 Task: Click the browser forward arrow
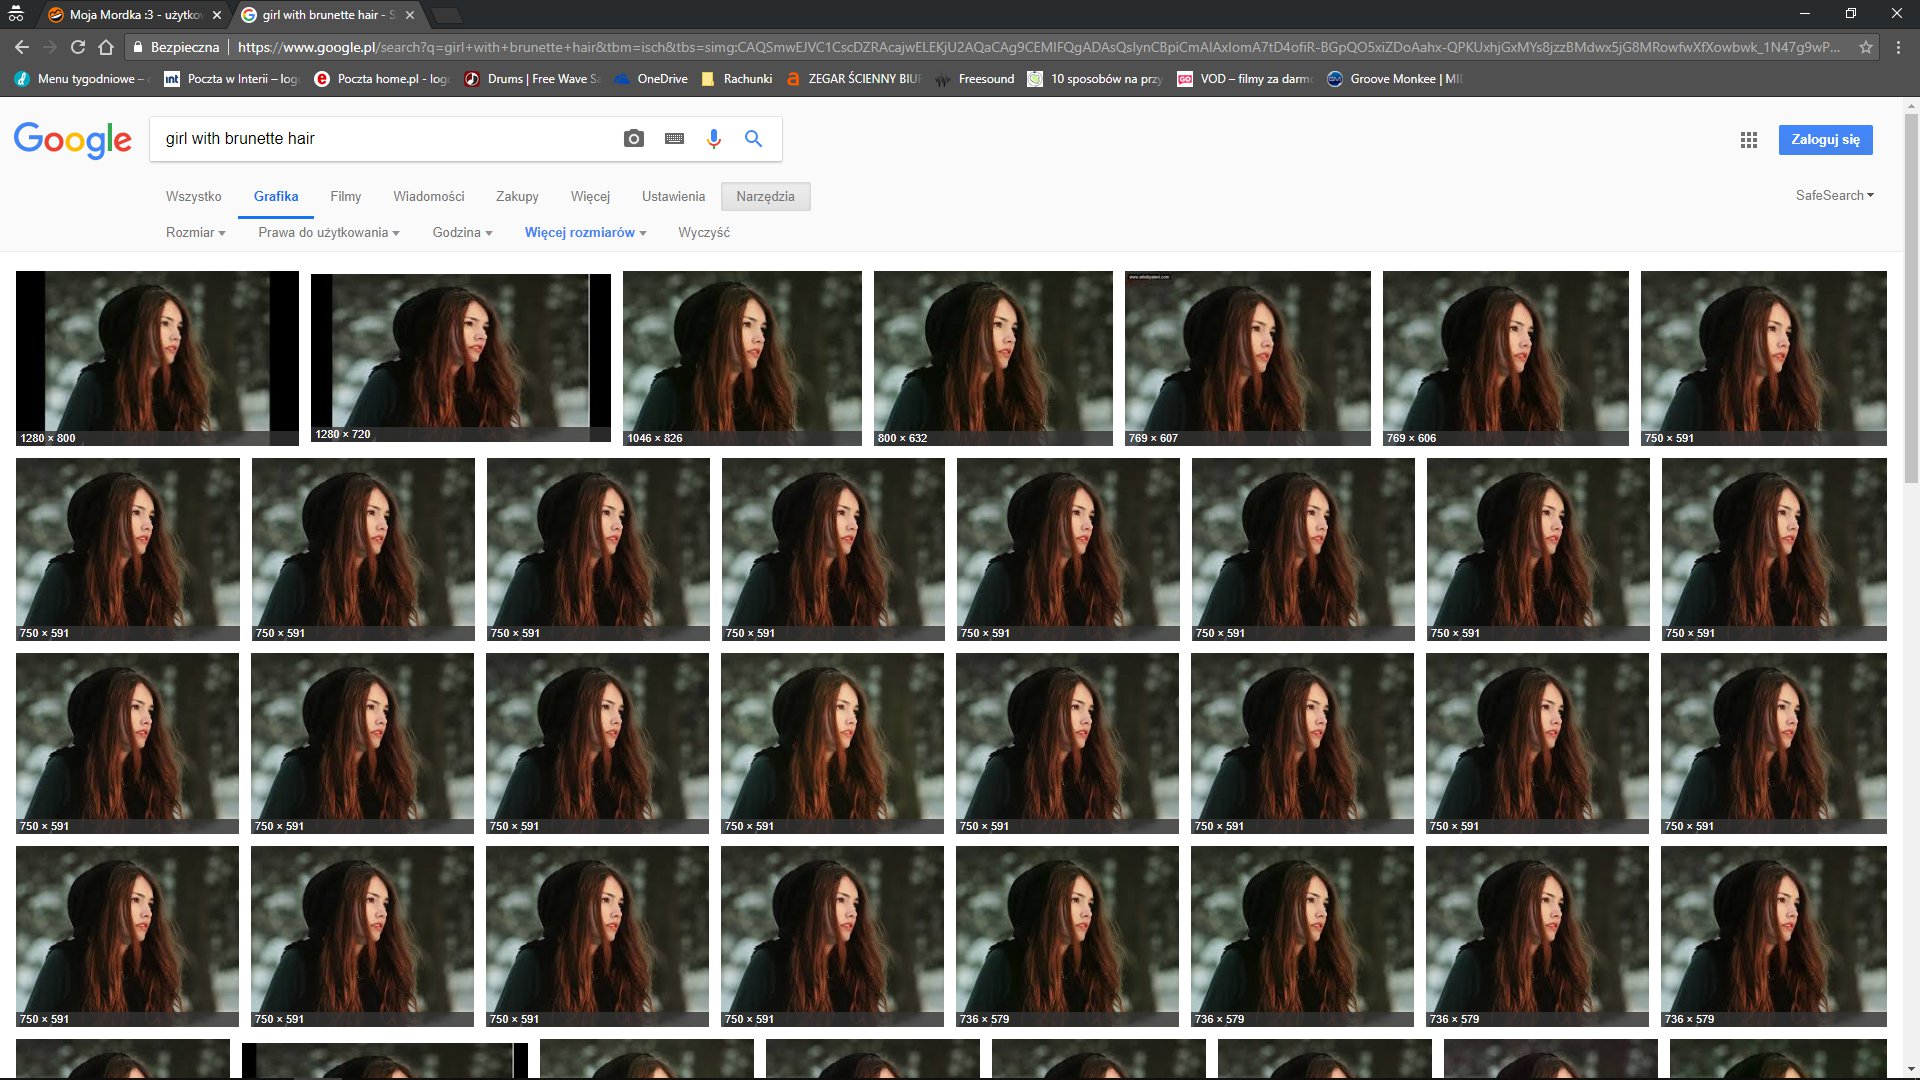coord(50,47)
